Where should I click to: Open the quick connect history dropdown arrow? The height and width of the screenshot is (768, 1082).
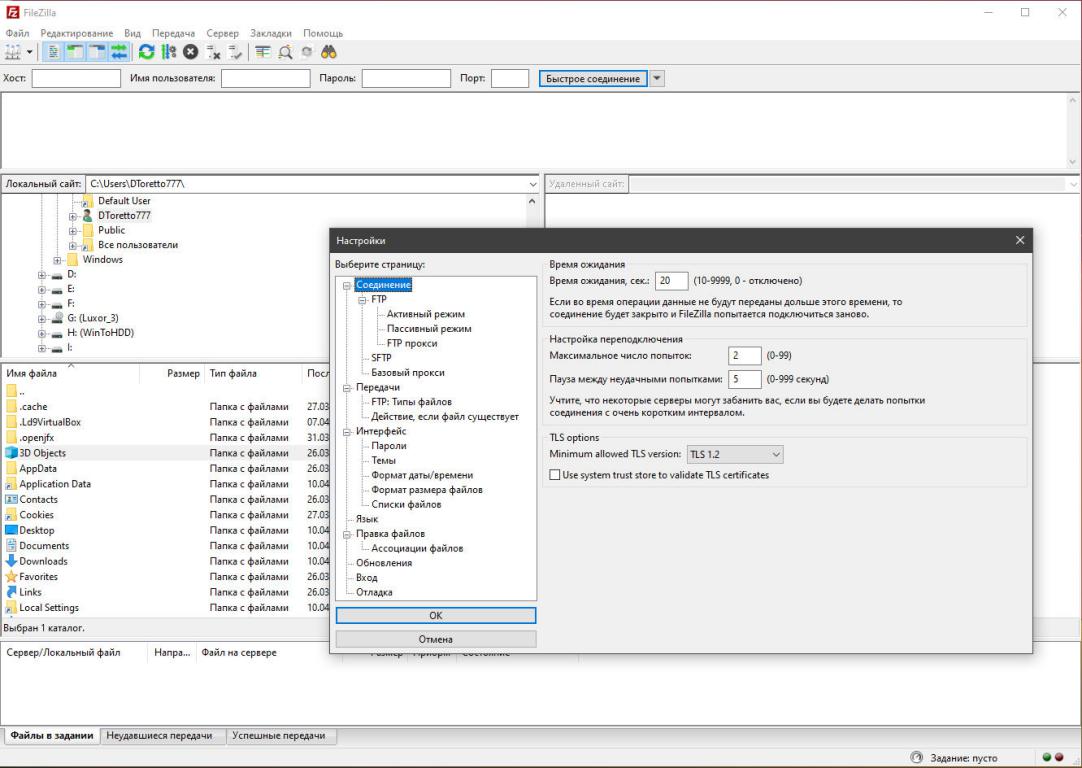(x=657, y=78)
